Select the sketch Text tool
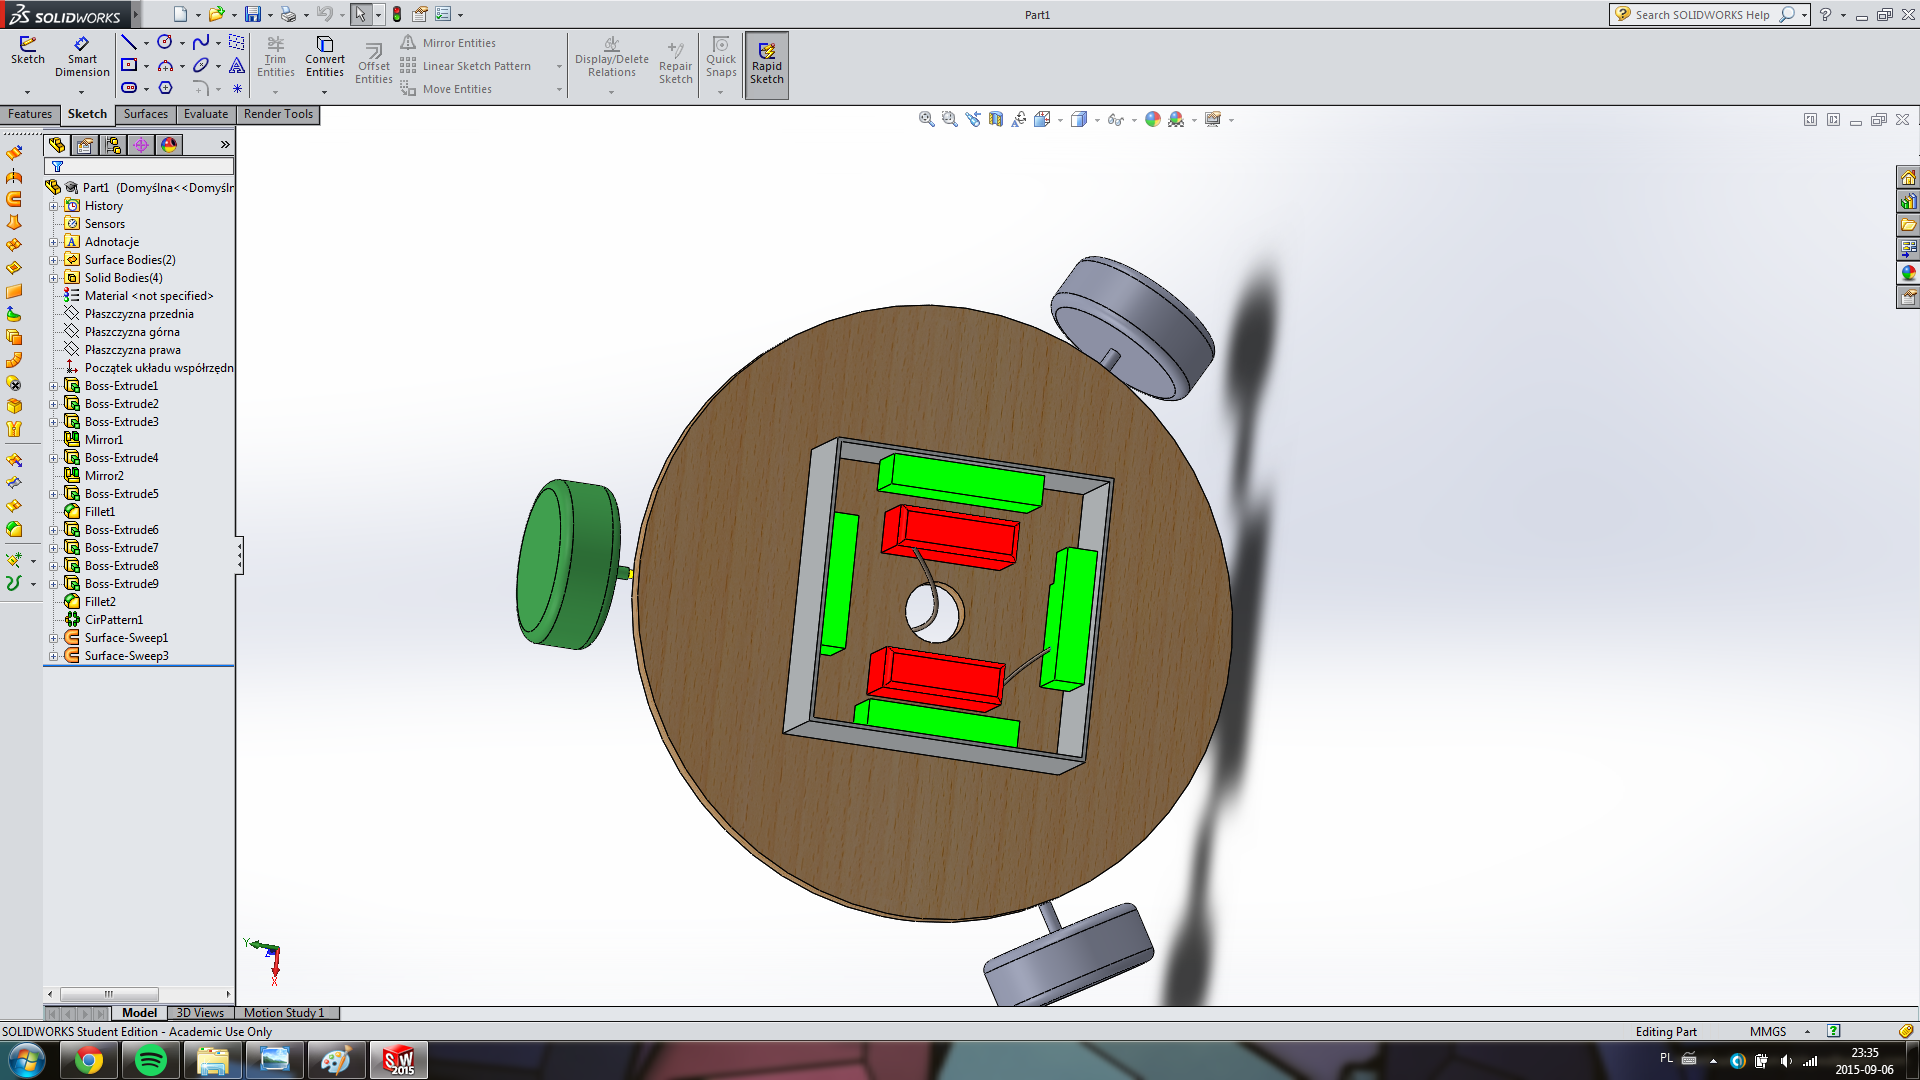The height and width of the screenshot is (1080, 1920). coord(237,65)
